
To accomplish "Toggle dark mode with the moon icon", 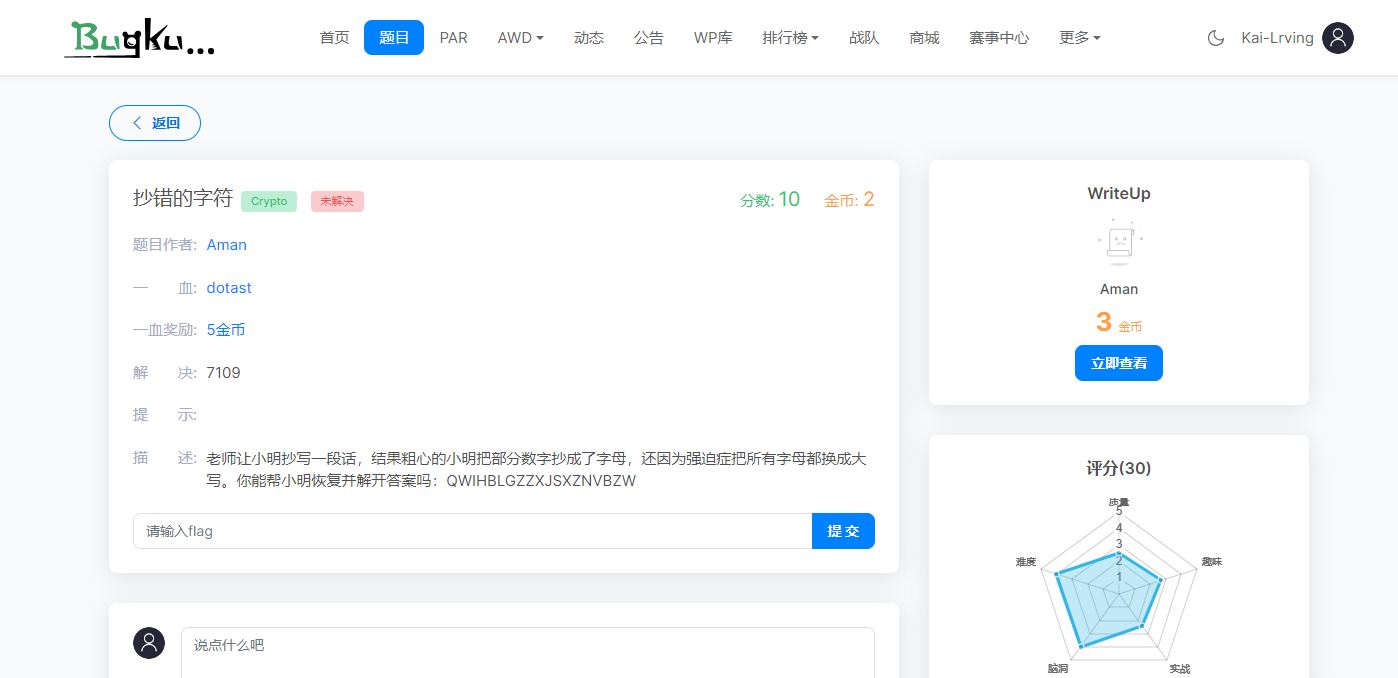I will click(x=1215, y=37).
